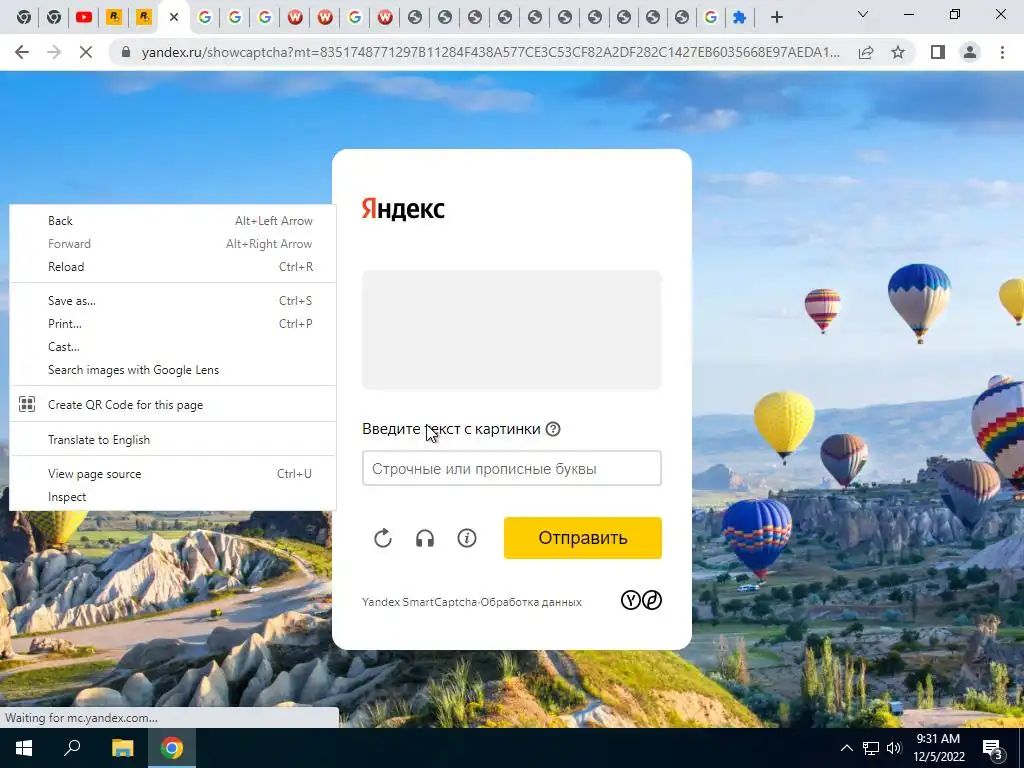1024x768 pixels.
Task: Open captcha info via the circled i icon
Action: coord(467,538)
